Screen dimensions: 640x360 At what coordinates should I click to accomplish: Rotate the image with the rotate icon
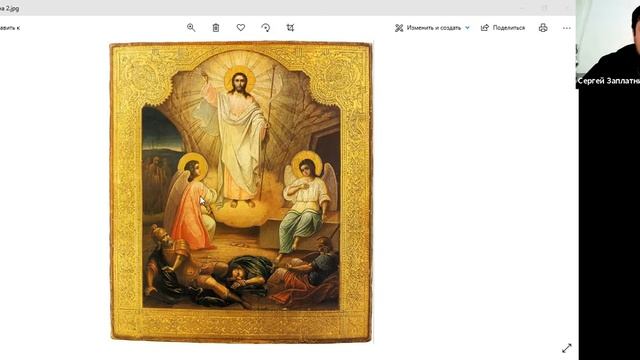[266, 28]
